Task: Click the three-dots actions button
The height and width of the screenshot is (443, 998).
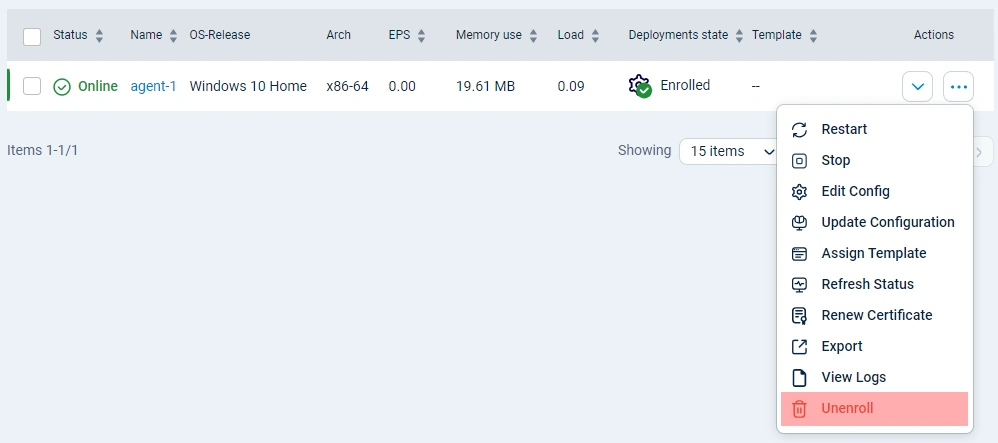Action: pos(958,87)
